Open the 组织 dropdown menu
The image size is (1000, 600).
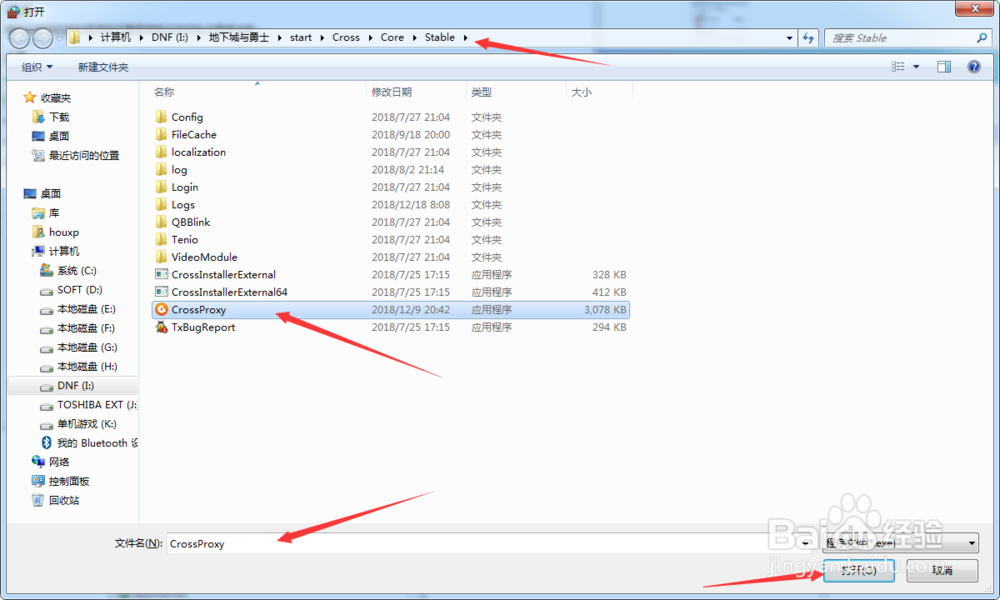pos(37,67)
